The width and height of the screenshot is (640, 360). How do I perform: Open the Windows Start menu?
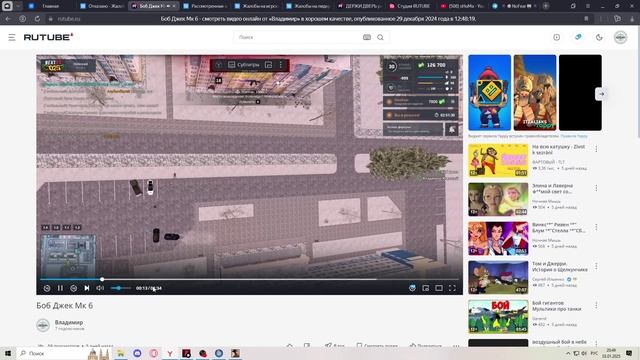point(8,353)
